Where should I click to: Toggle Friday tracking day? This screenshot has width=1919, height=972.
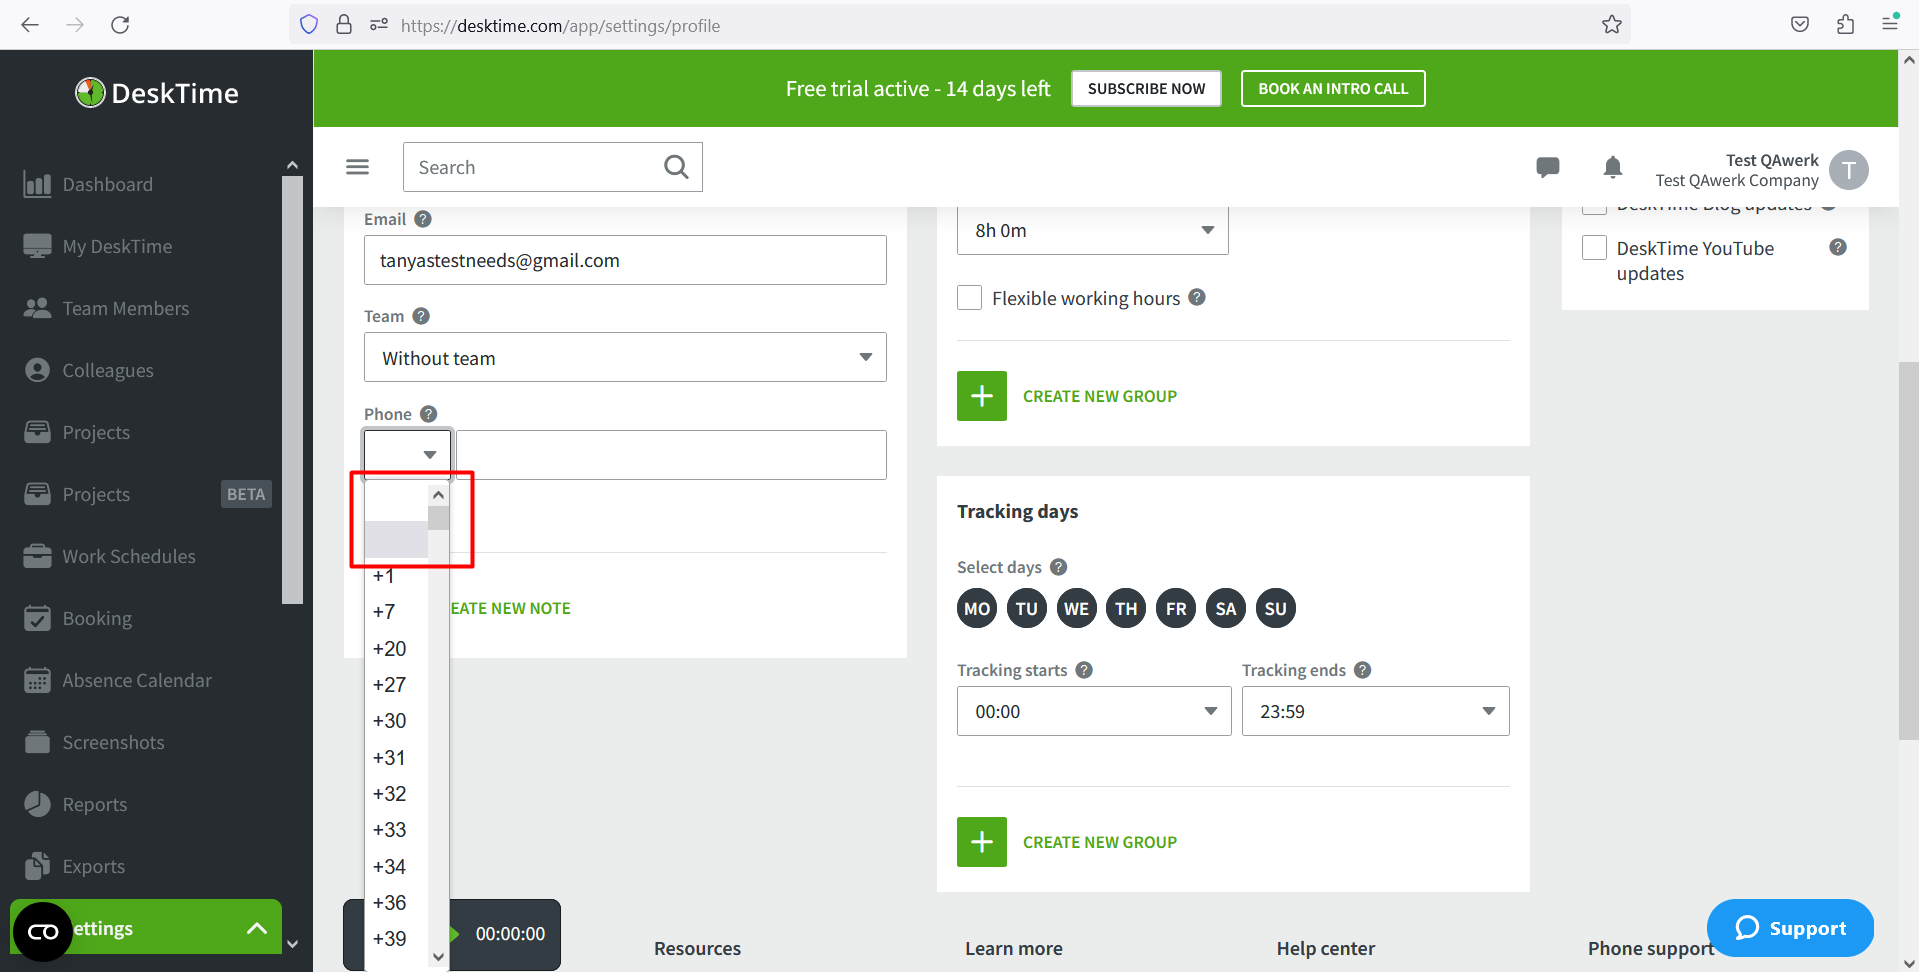[1176, 609]
